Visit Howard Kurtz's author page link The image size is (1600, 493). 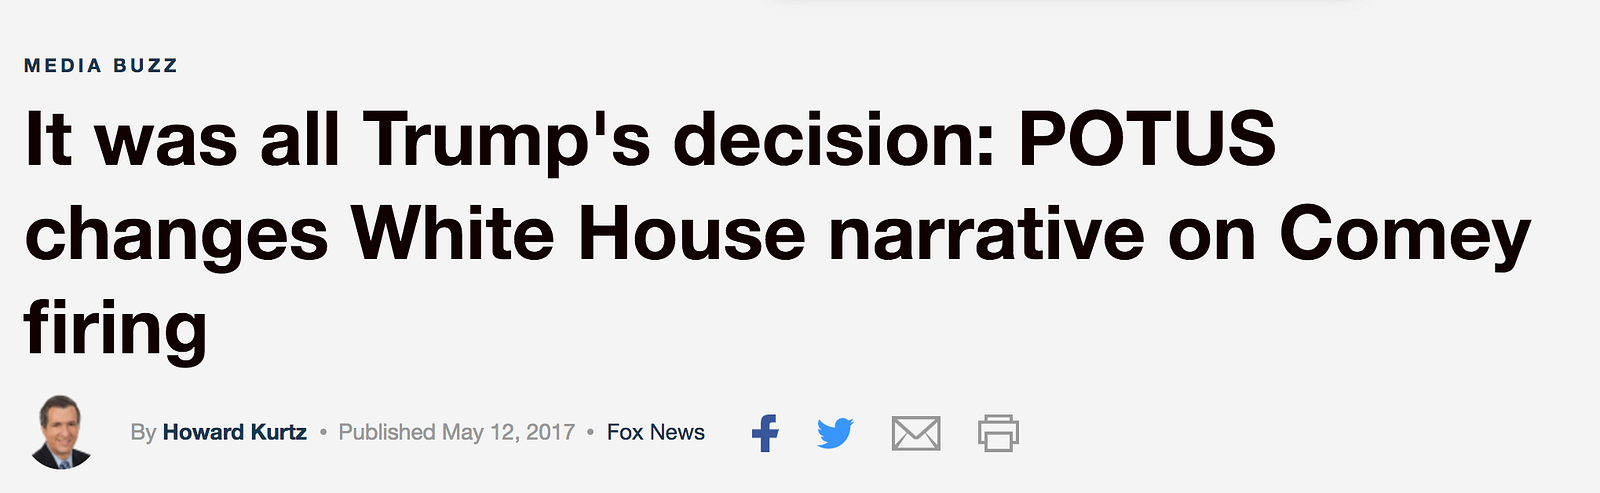(x=235, y=432)
